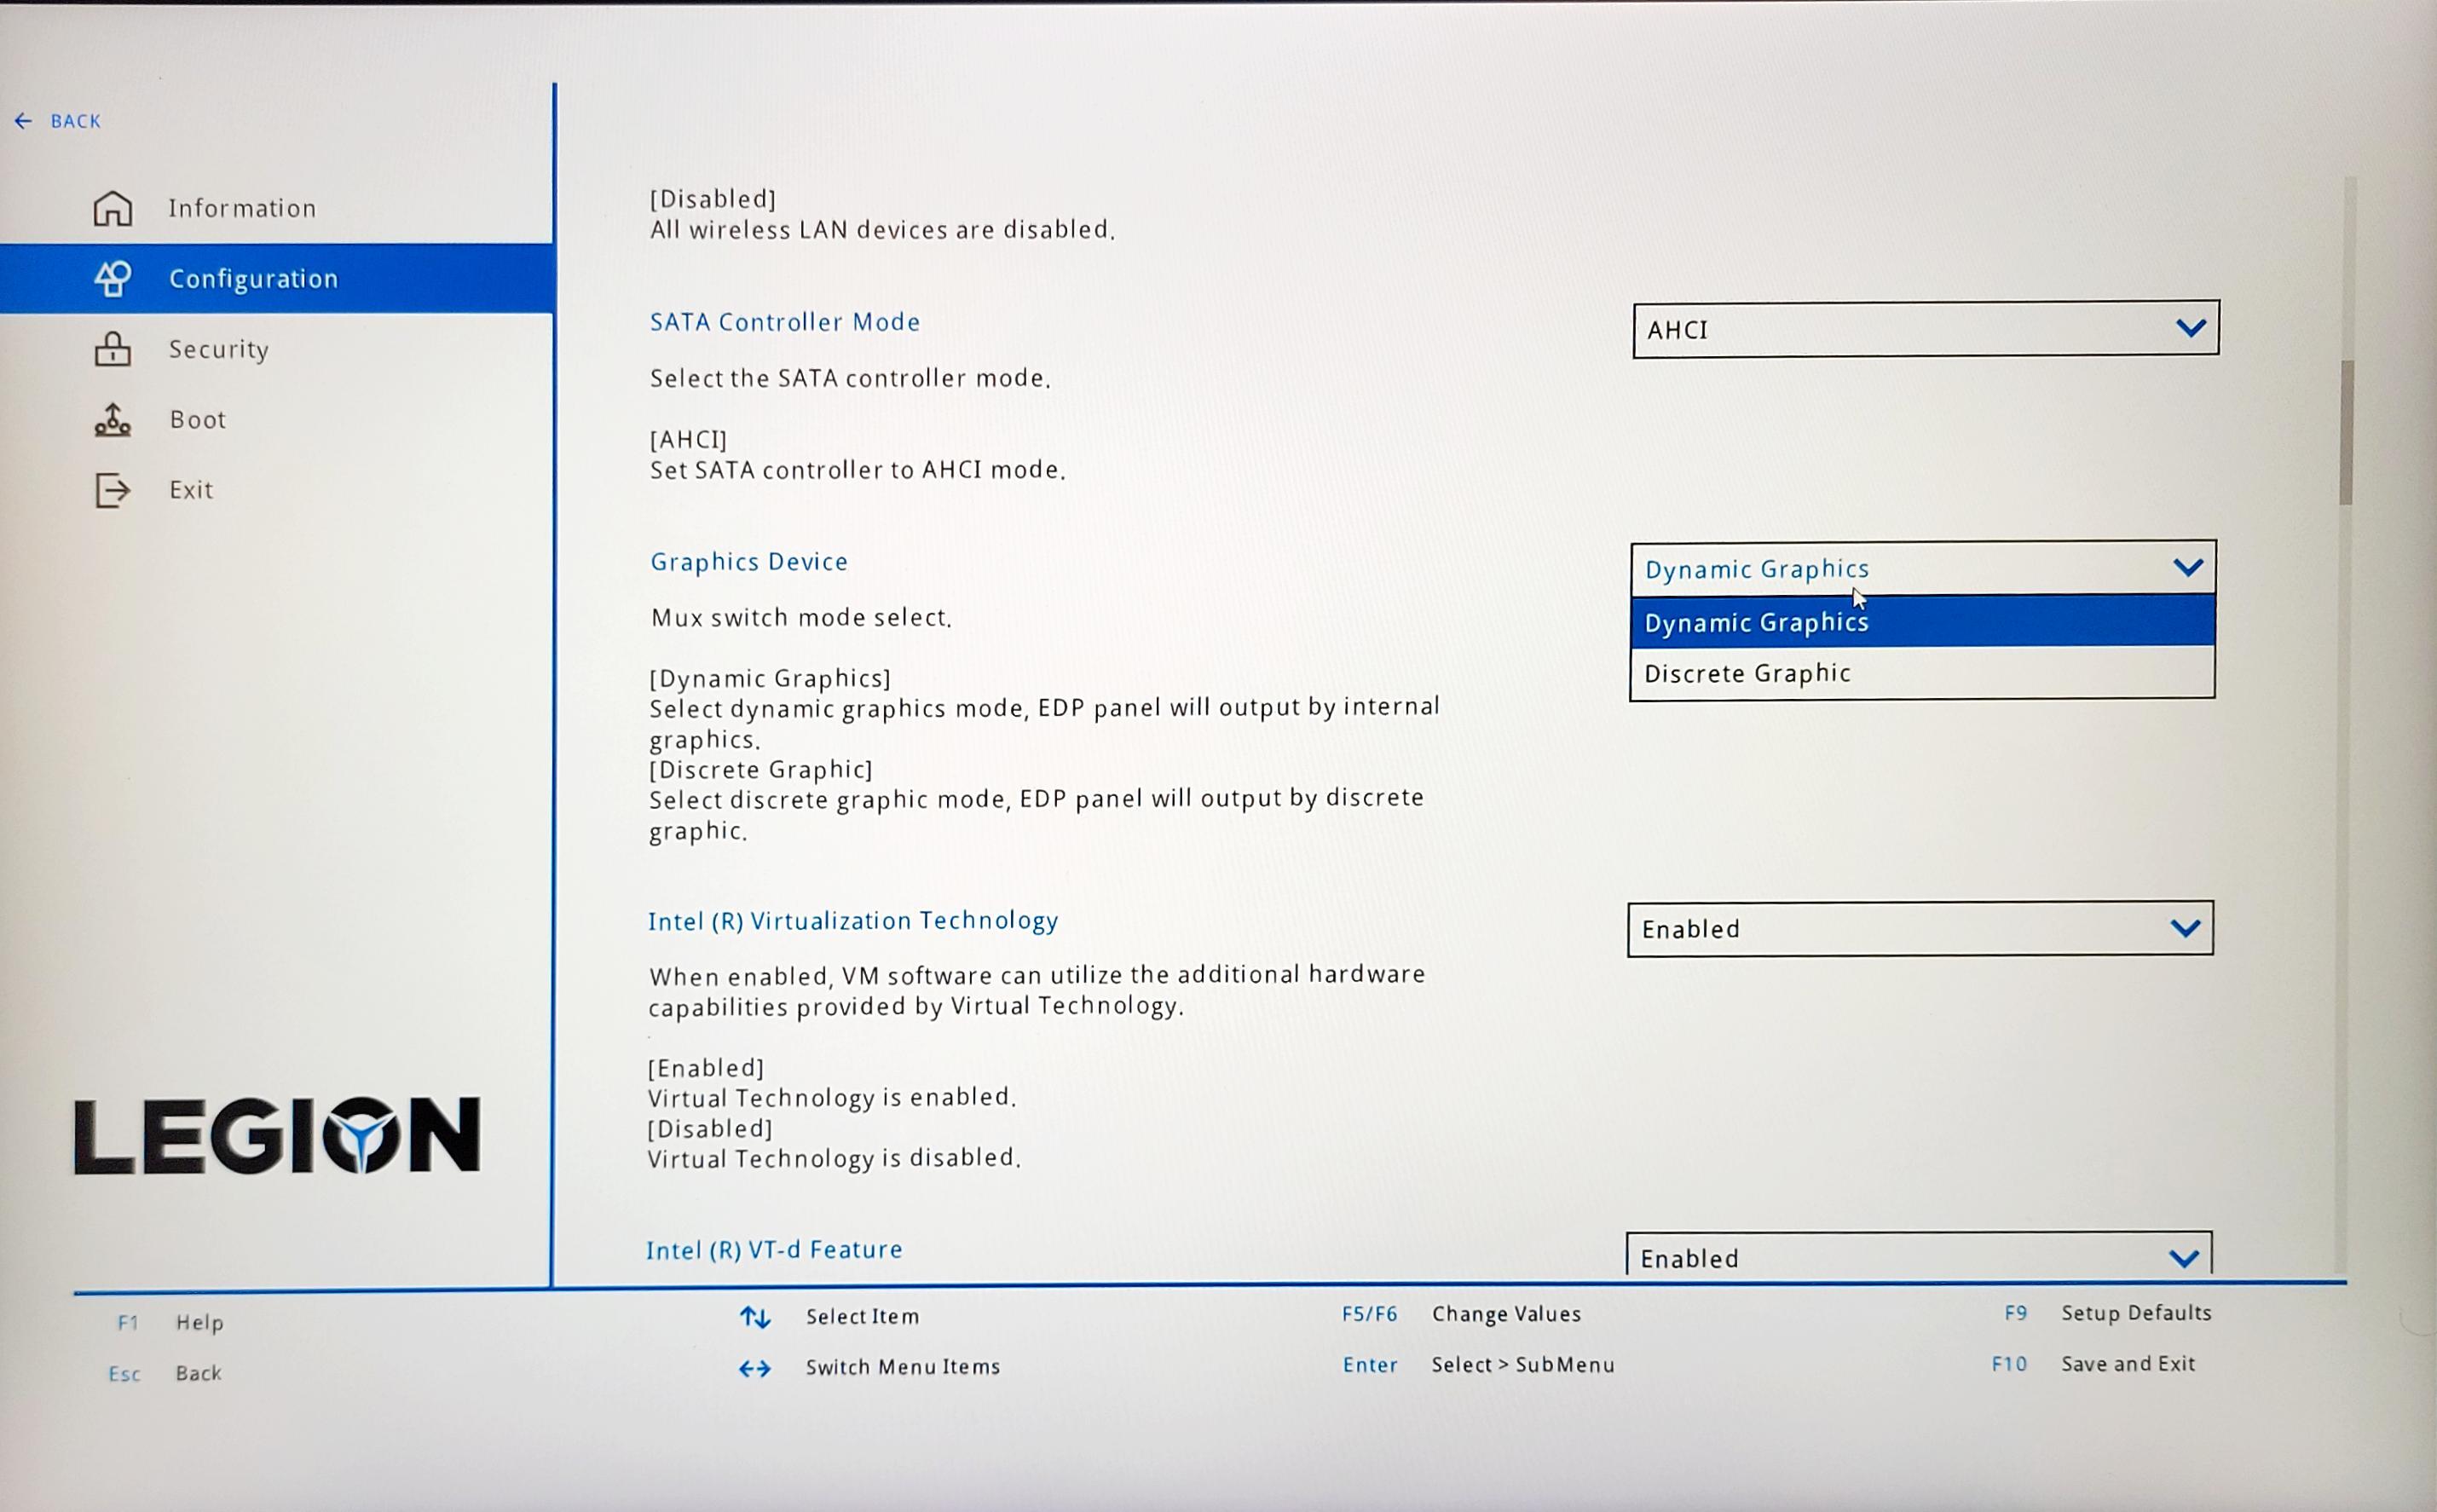Click the AHCI dropdown chevron
This screenshot has height=1512, width=2437.
[2190, 328]
